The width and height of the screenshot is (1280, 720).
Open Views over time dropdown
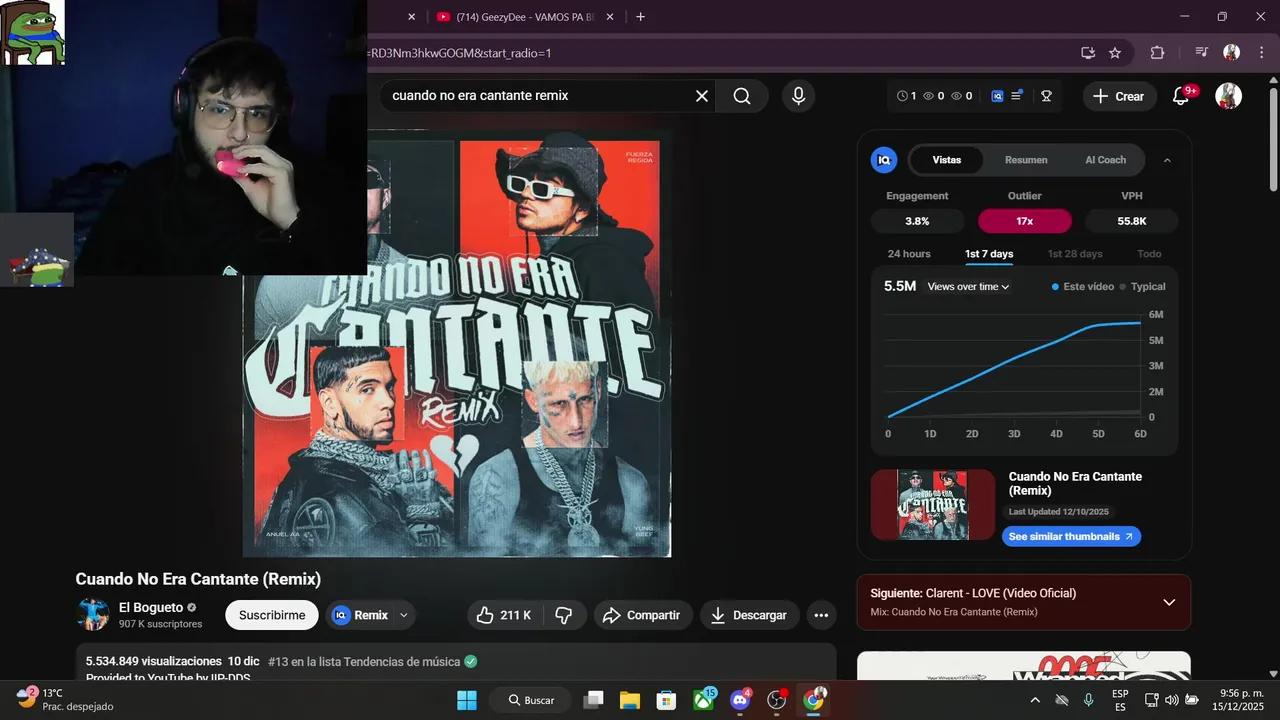pos(968,287)
